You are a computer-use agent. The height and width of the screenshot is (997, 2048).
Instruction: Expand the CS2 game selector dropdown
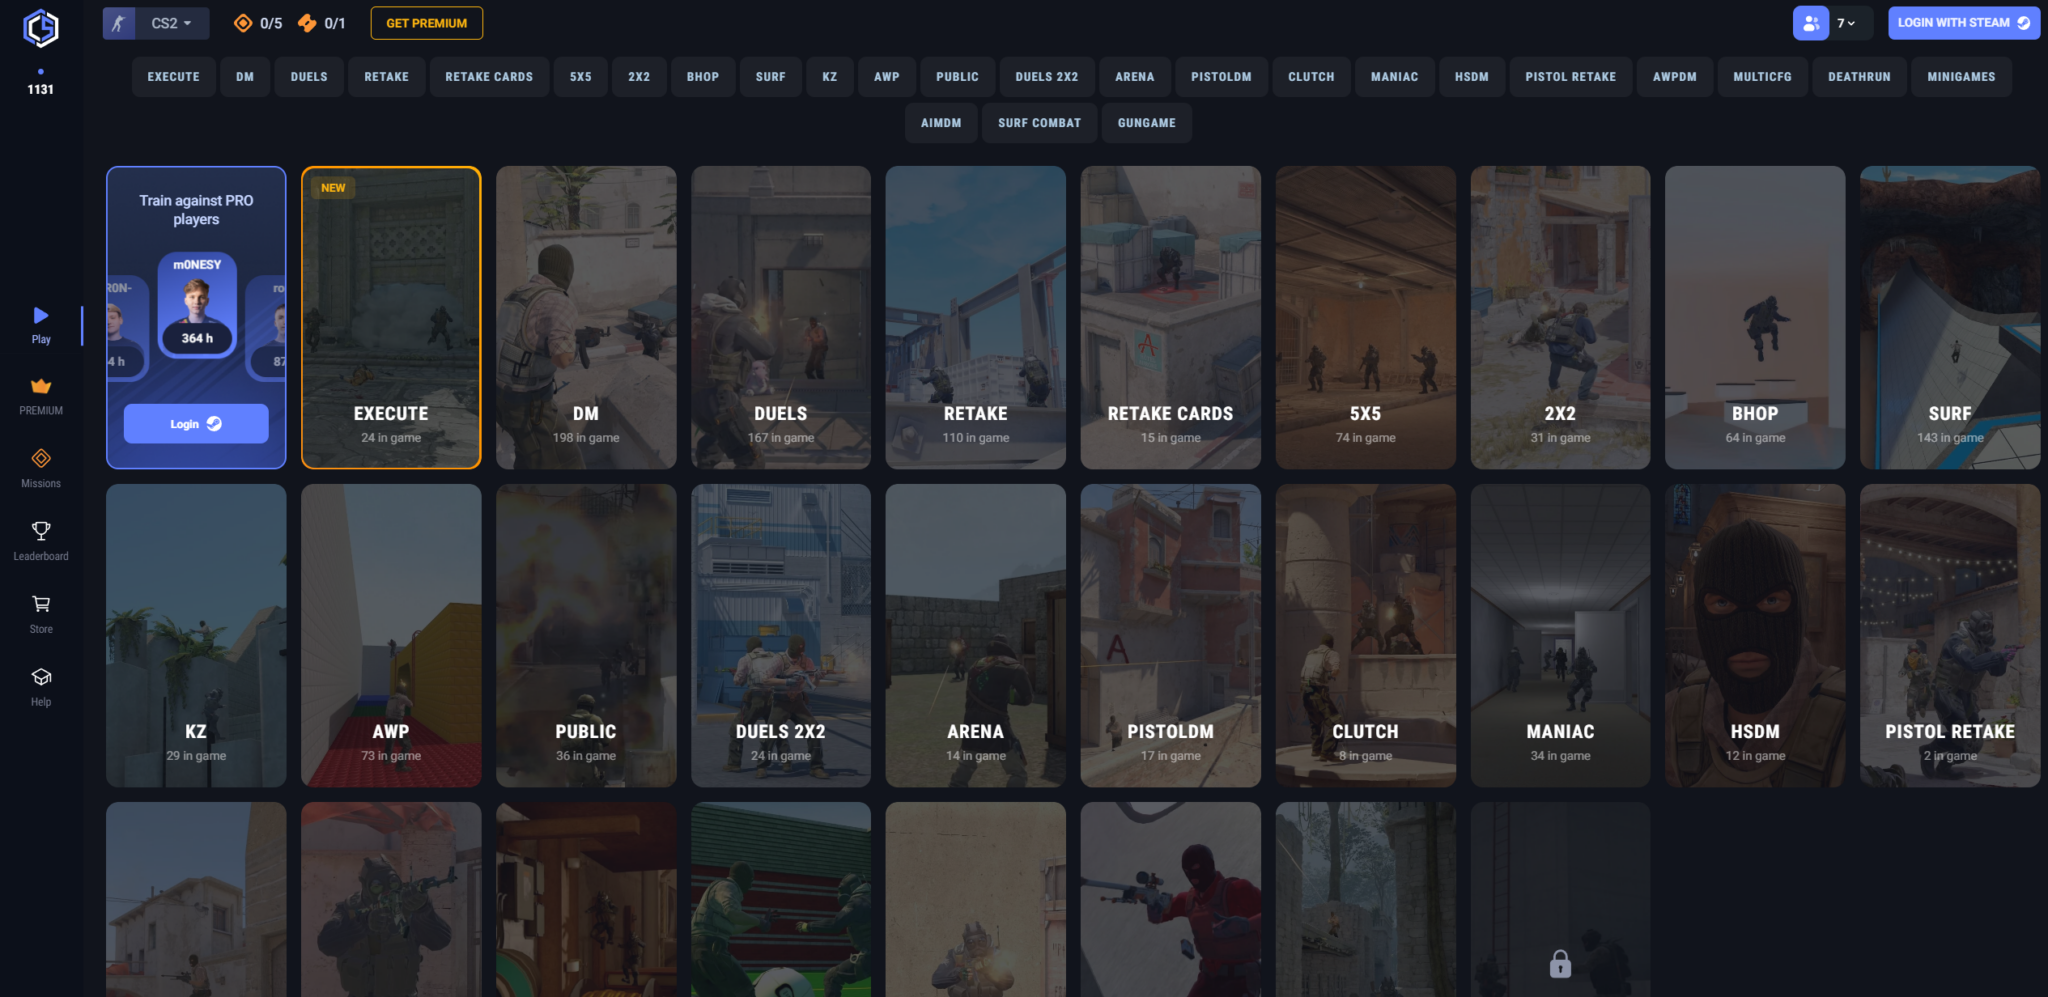tap(156, 23)
